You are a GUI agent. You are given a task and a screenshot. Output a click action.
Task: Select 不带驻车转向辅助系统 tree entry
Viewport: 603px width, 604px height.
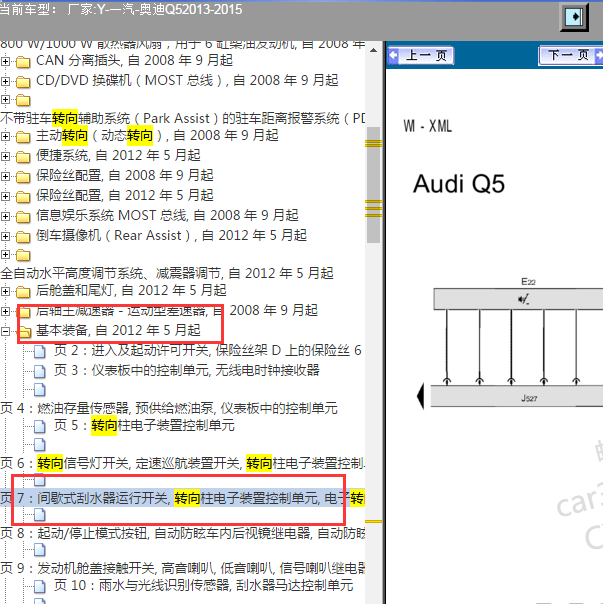[182, 119]
